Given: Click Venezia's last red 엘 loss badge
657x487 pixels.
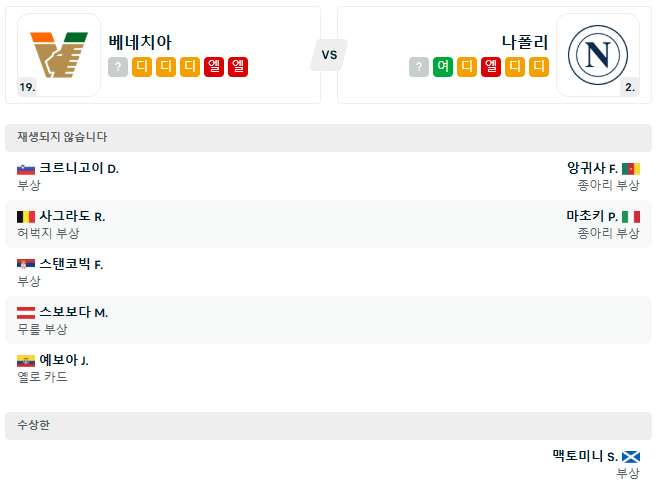Looking at the screenshot, I should tap(238, 67).
